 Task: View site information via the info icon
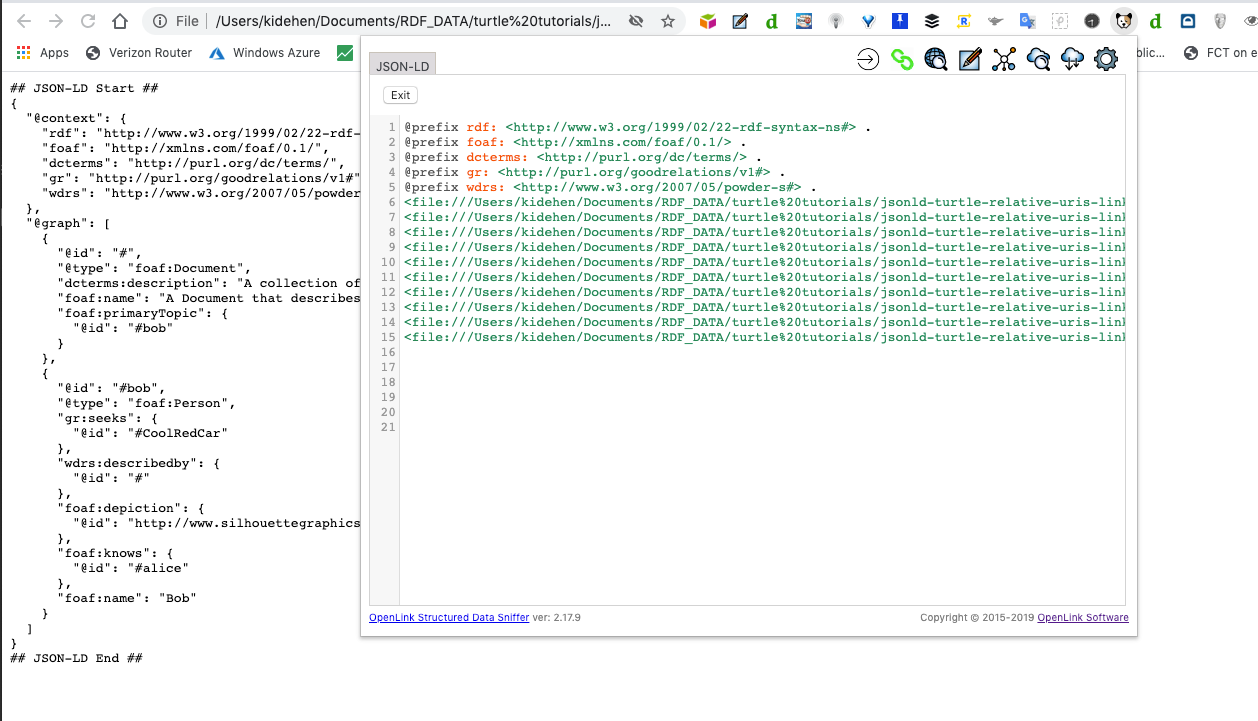[x=160, y=21]
